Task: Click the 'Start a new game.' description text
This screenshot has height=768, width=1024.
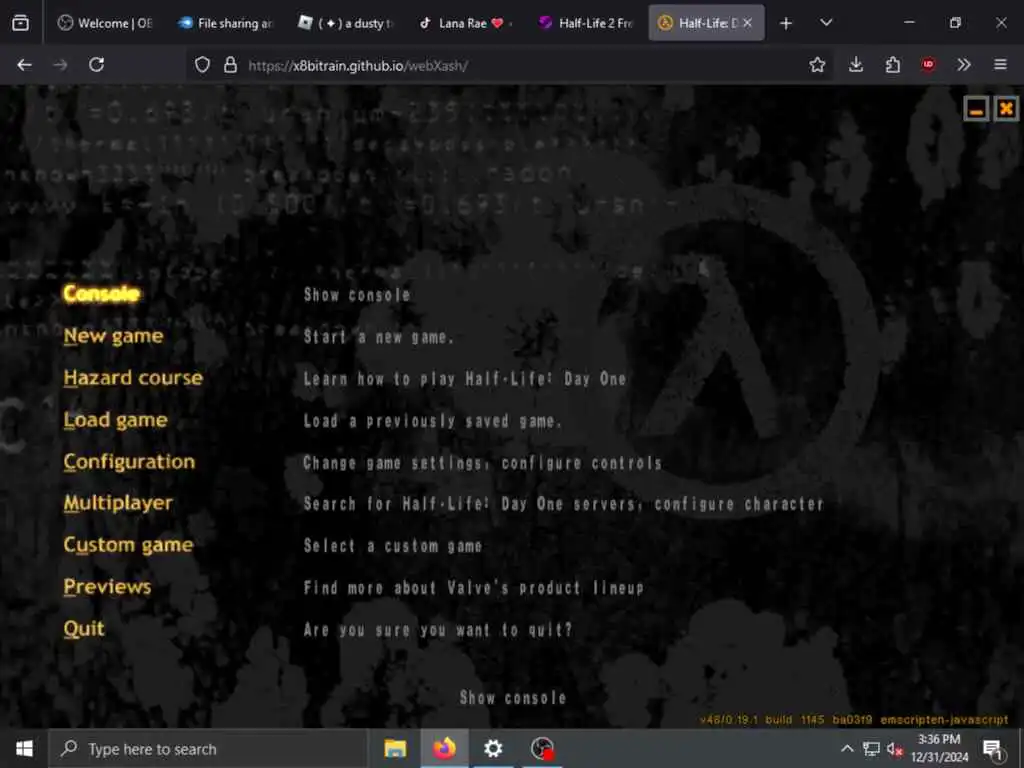Action: pyautogui.click(x=378, y=337)
